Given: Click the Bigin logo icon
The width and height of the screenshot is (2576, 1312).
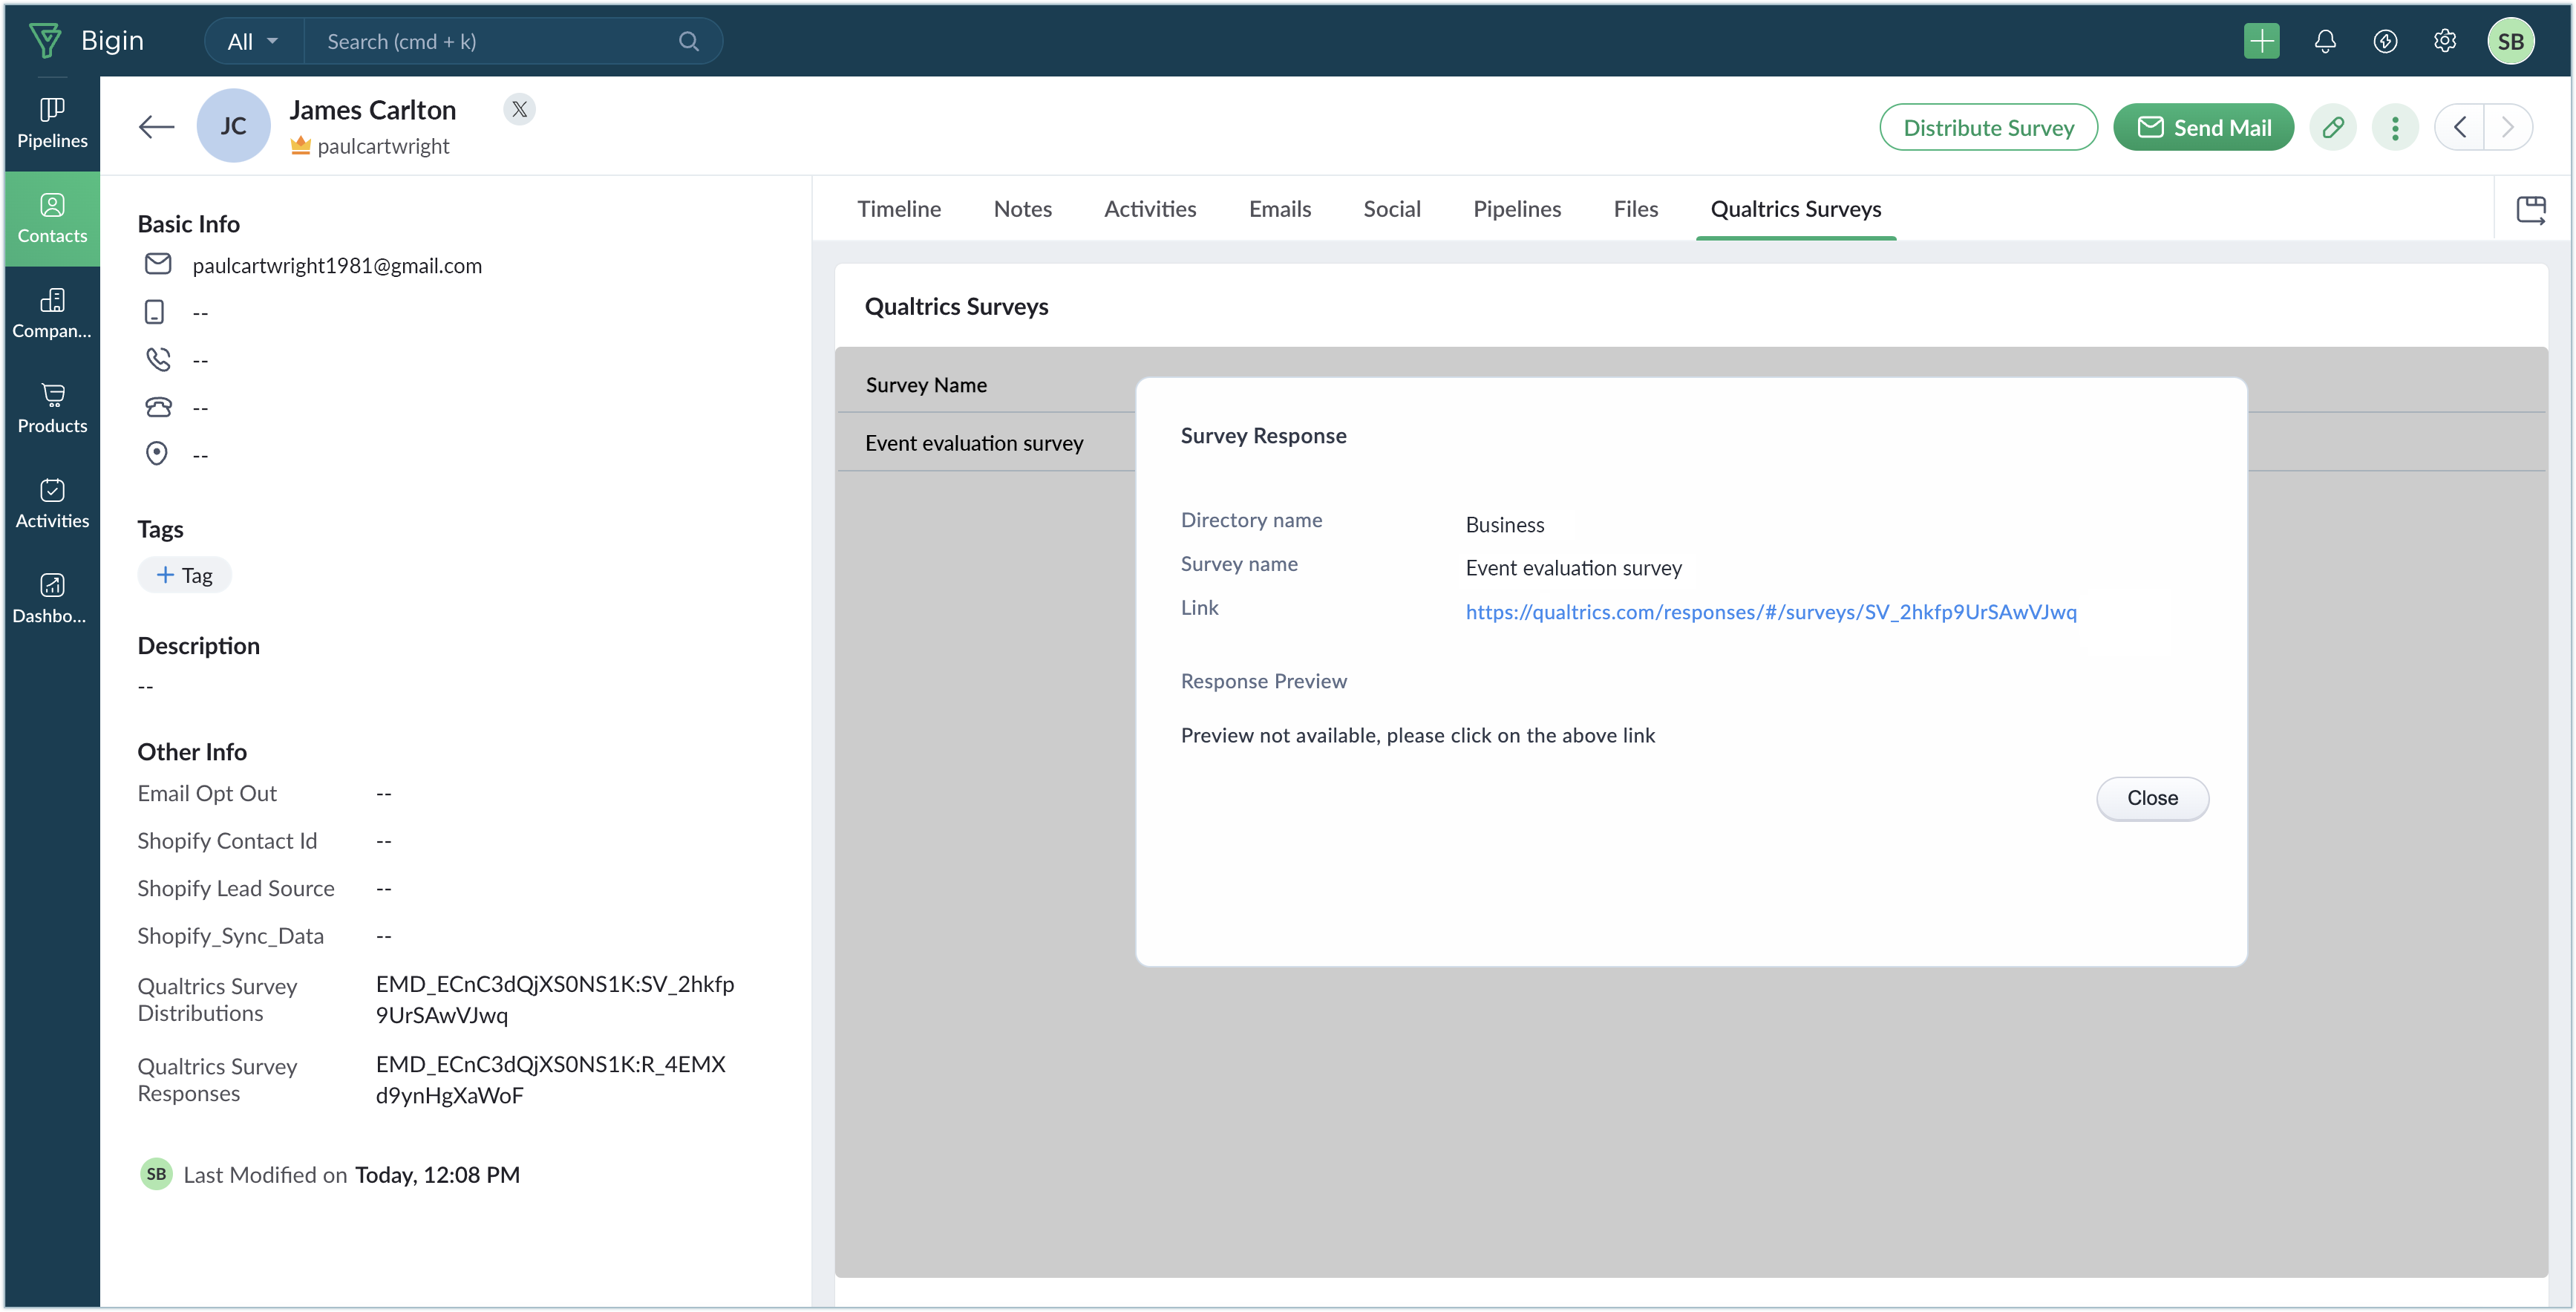Looking at the screenshot, I should point(45,40).
